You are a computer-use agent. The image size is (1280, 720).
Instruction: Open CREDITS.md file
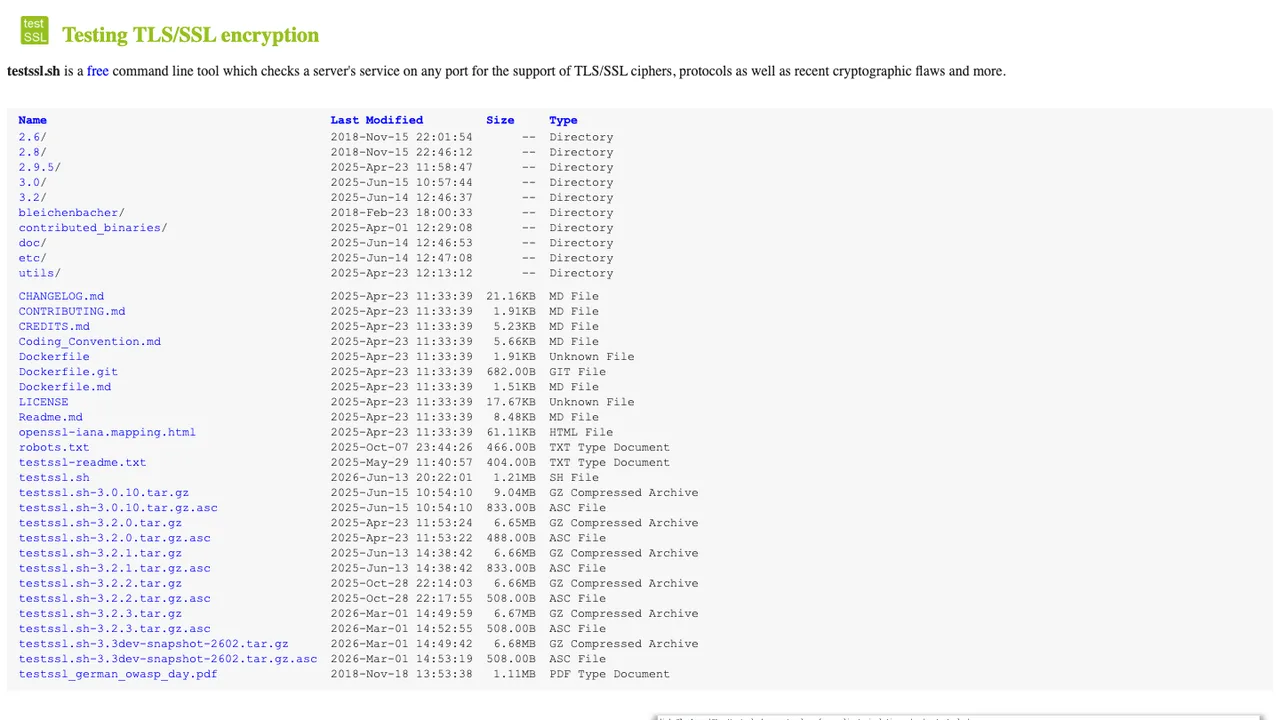(x=54, y=326)
